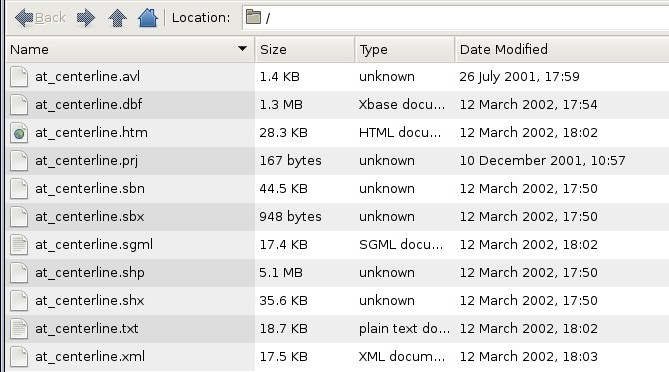Image resolution: width=669 pixels, height=372 pixels.
Task: Sort by the Name column header
Action: 130,49
